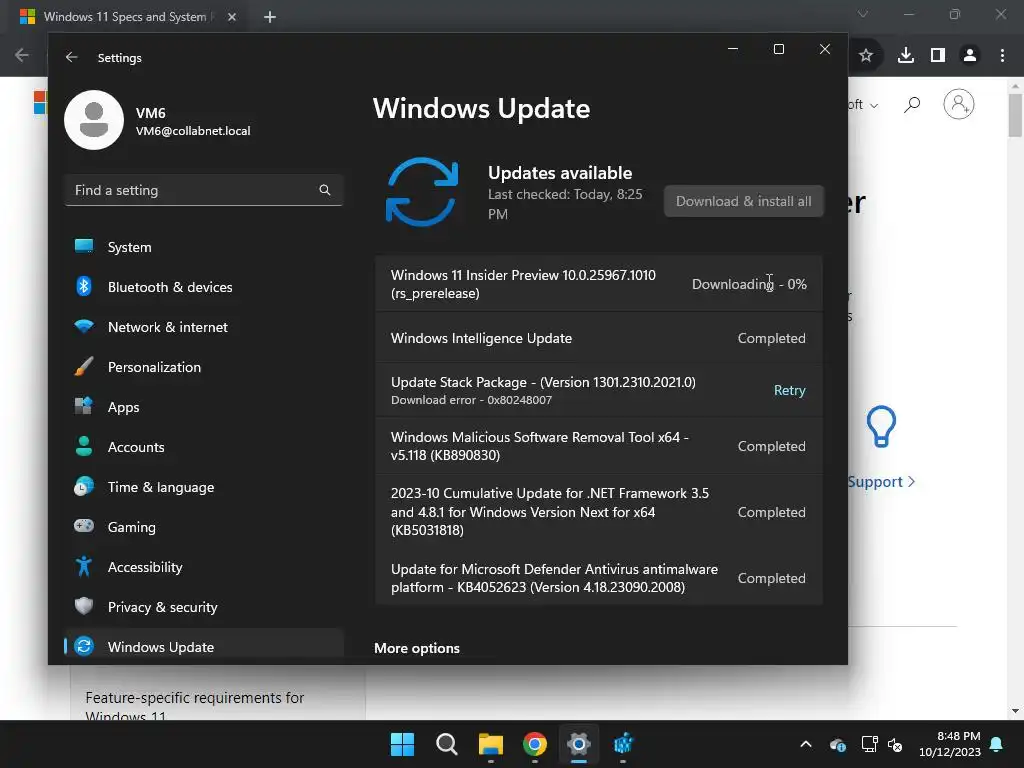Screen dimensions: 1024x768
Task: Click the Windows Update sync arrows icon
Action: 422,191
